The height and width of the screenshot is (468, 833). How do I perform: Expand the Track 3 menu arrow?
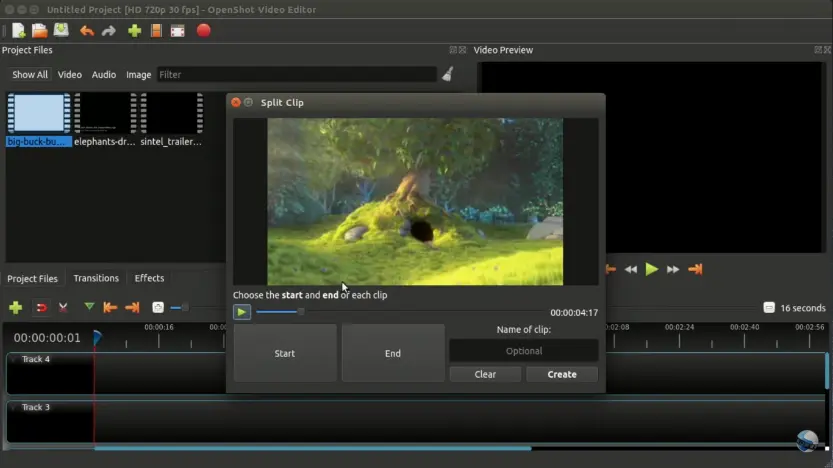(x=13, y=407)
